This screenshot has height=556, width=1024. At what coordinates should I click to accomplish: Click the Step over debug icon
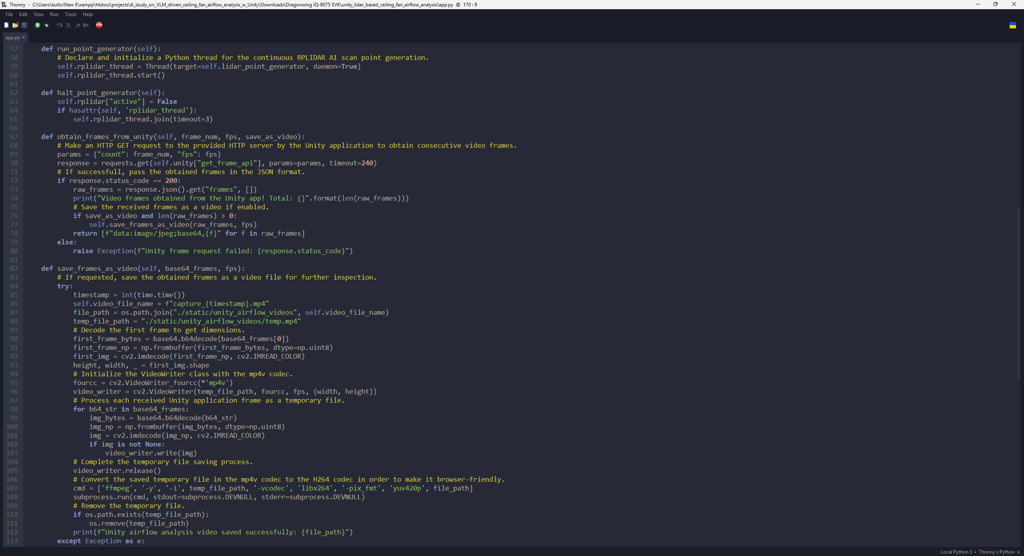coord(59,25)
